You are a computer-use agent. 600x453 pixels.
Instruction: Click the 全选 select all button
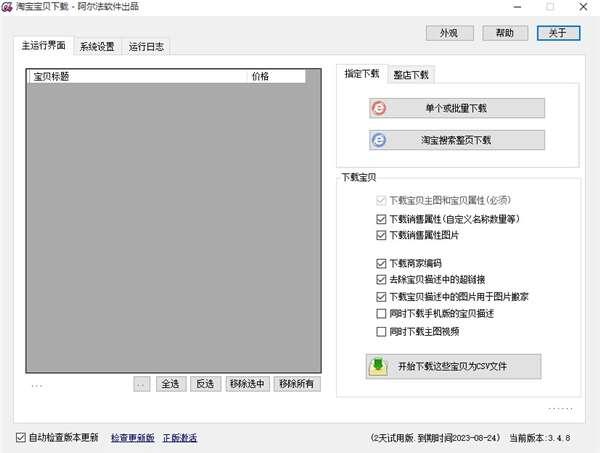[x=171, y=384]
